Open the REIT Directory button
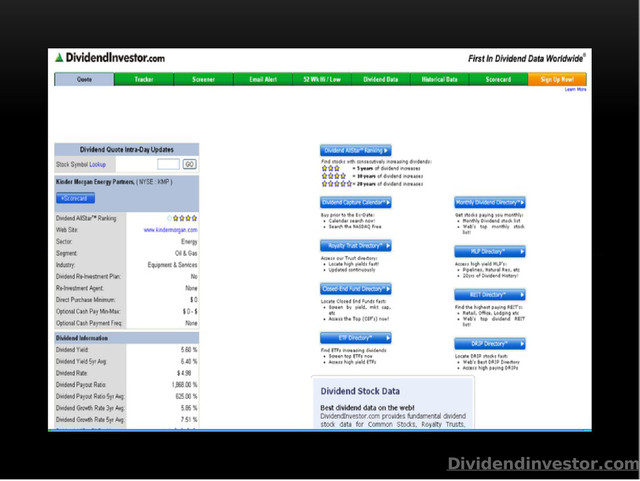This screenshot has height=481, width=640. click(490, 294)
